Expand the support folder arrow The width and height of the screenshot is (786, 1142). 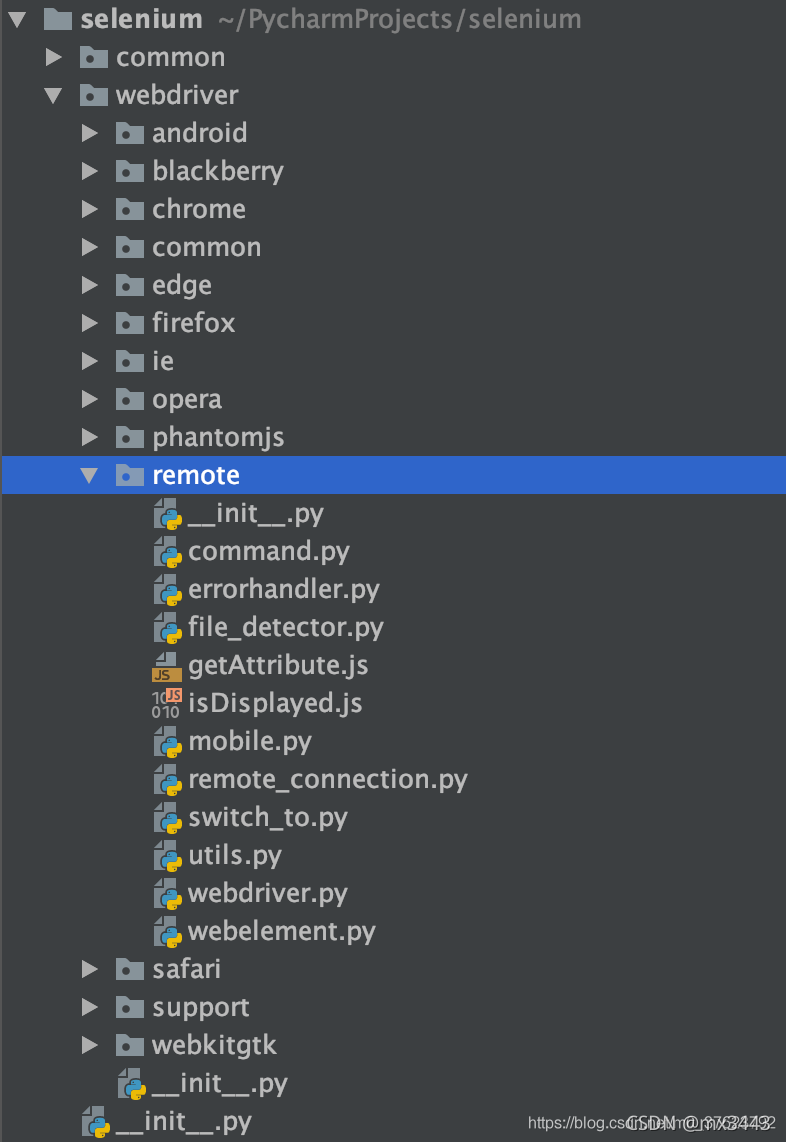click(x=90, y=1007)
